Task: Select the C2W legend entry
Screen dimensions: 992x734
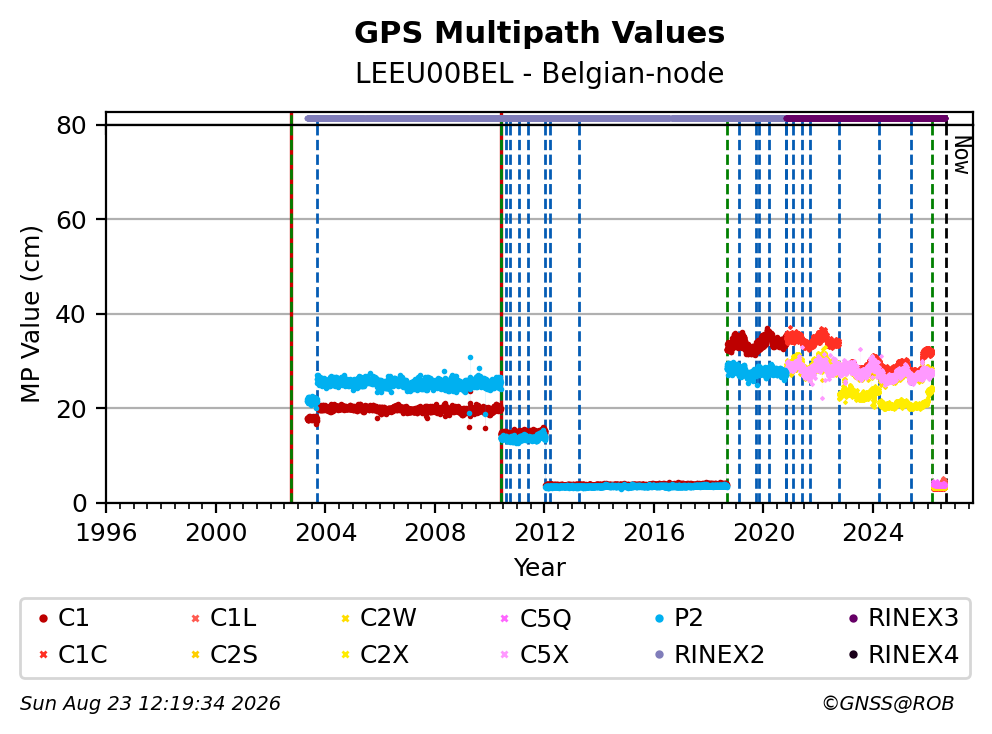Action: click(x=378, y=618)
